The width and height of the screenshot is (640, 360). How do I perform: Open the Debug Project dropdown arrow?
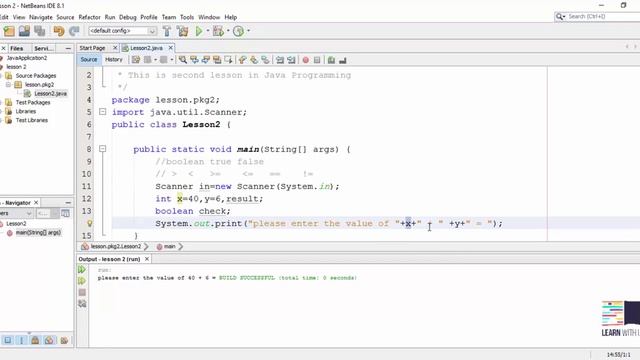coord(228,31)
